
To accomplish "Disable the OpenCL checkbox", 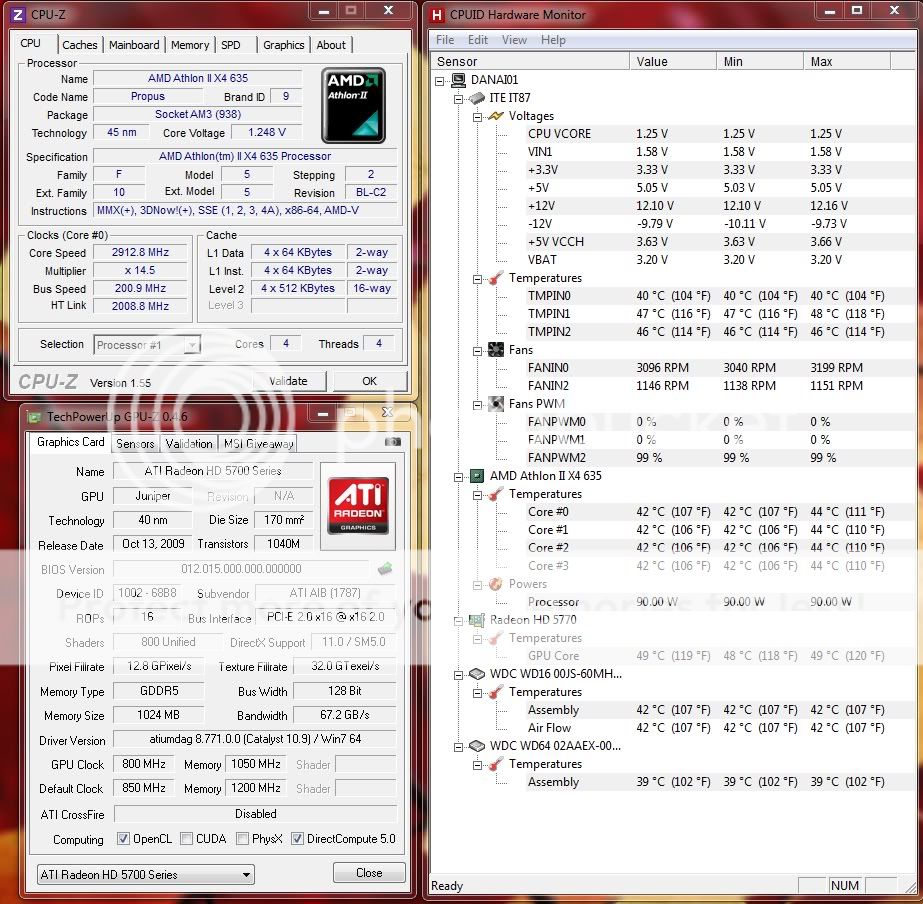I will pyautogui.click(x=122, y=839).
